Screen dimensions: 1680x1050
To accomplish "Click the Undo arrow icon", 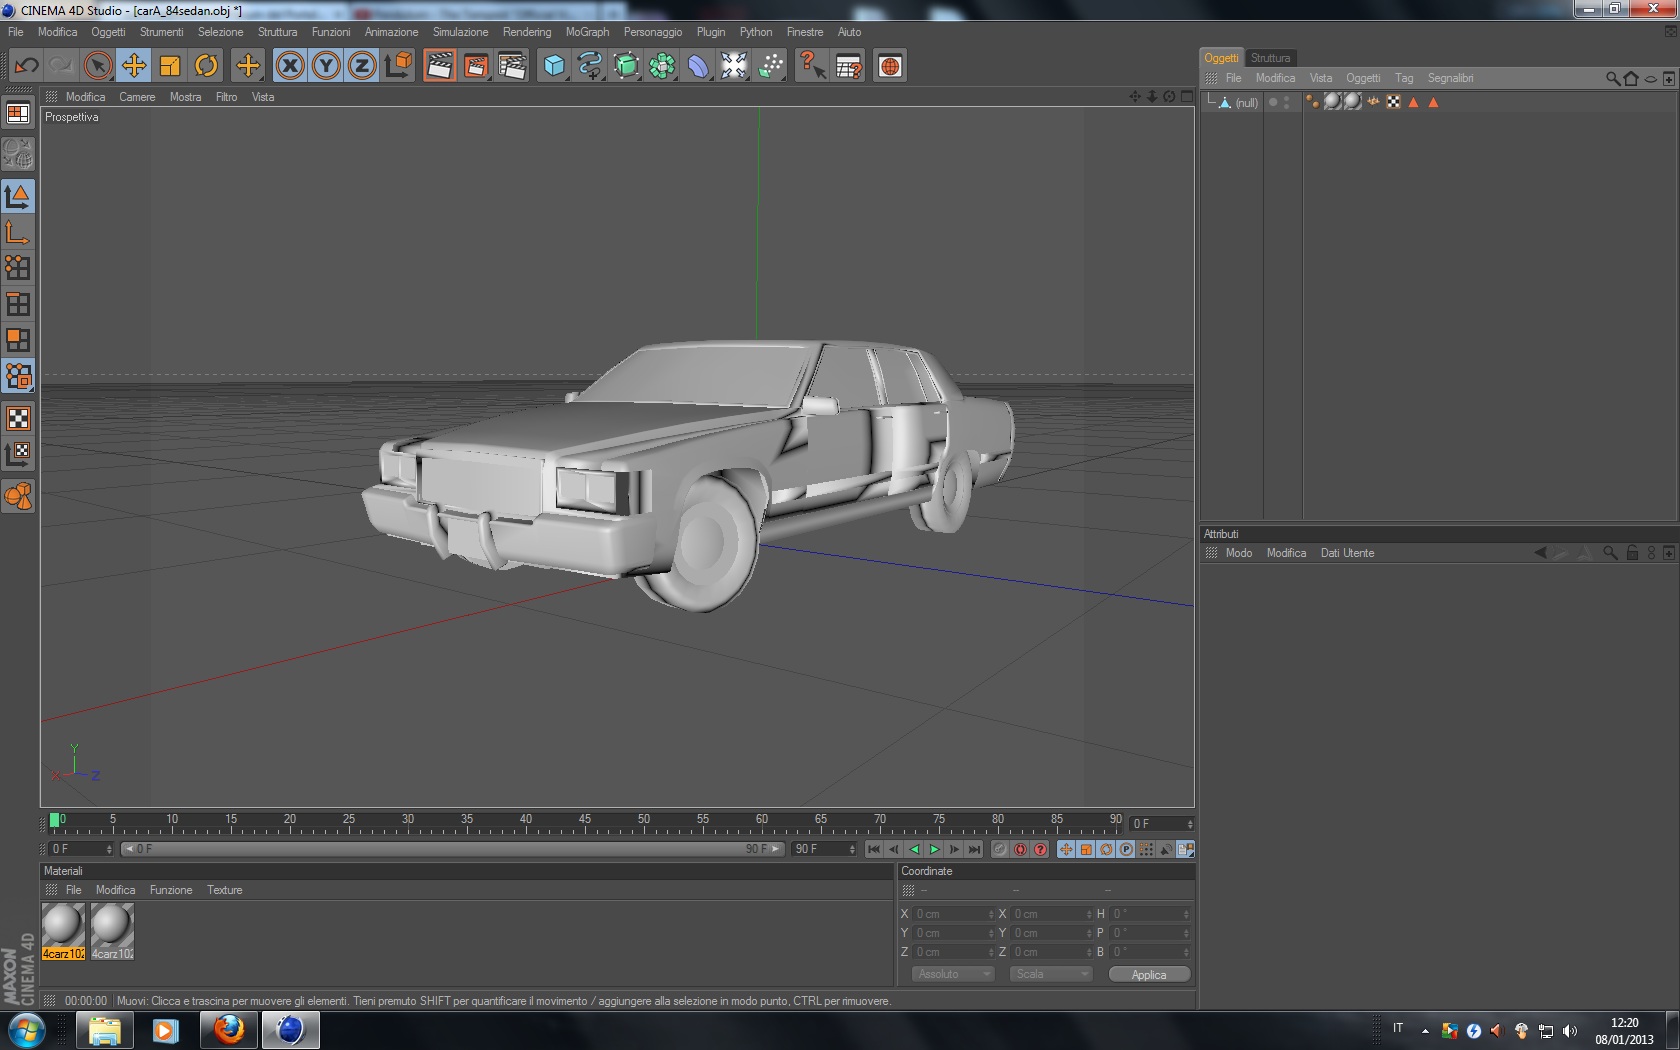I will coord(26,66).
